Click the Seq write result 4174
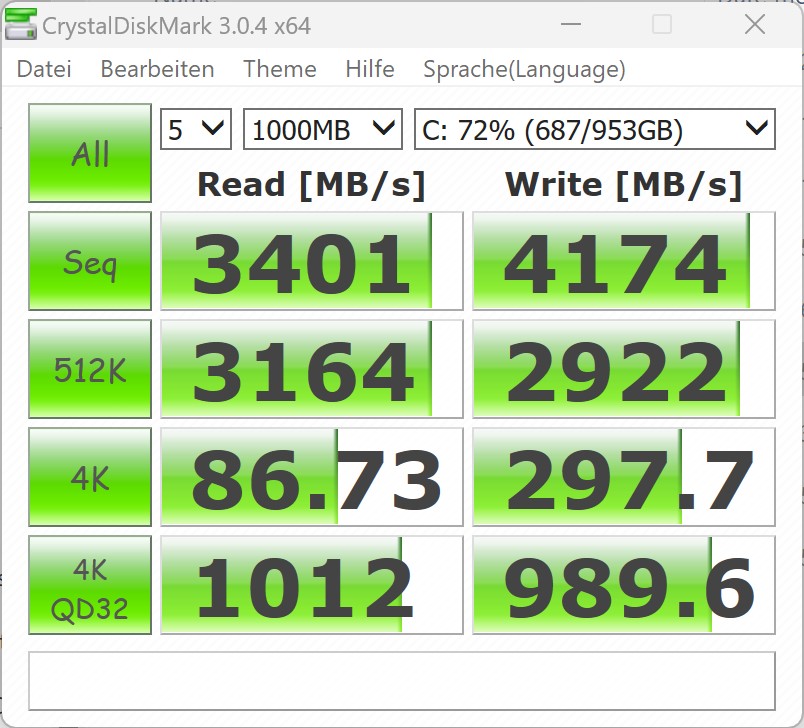804x728 pixels. point(624,261)
